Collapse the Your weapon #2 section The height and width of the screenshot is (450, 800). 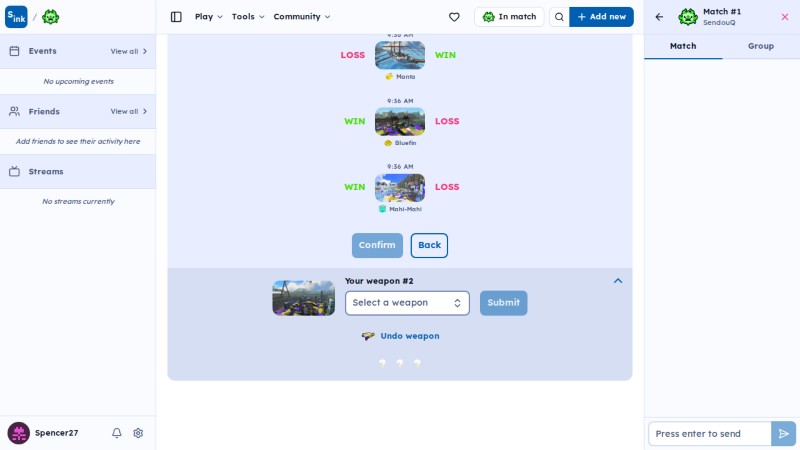coord(618,281)
